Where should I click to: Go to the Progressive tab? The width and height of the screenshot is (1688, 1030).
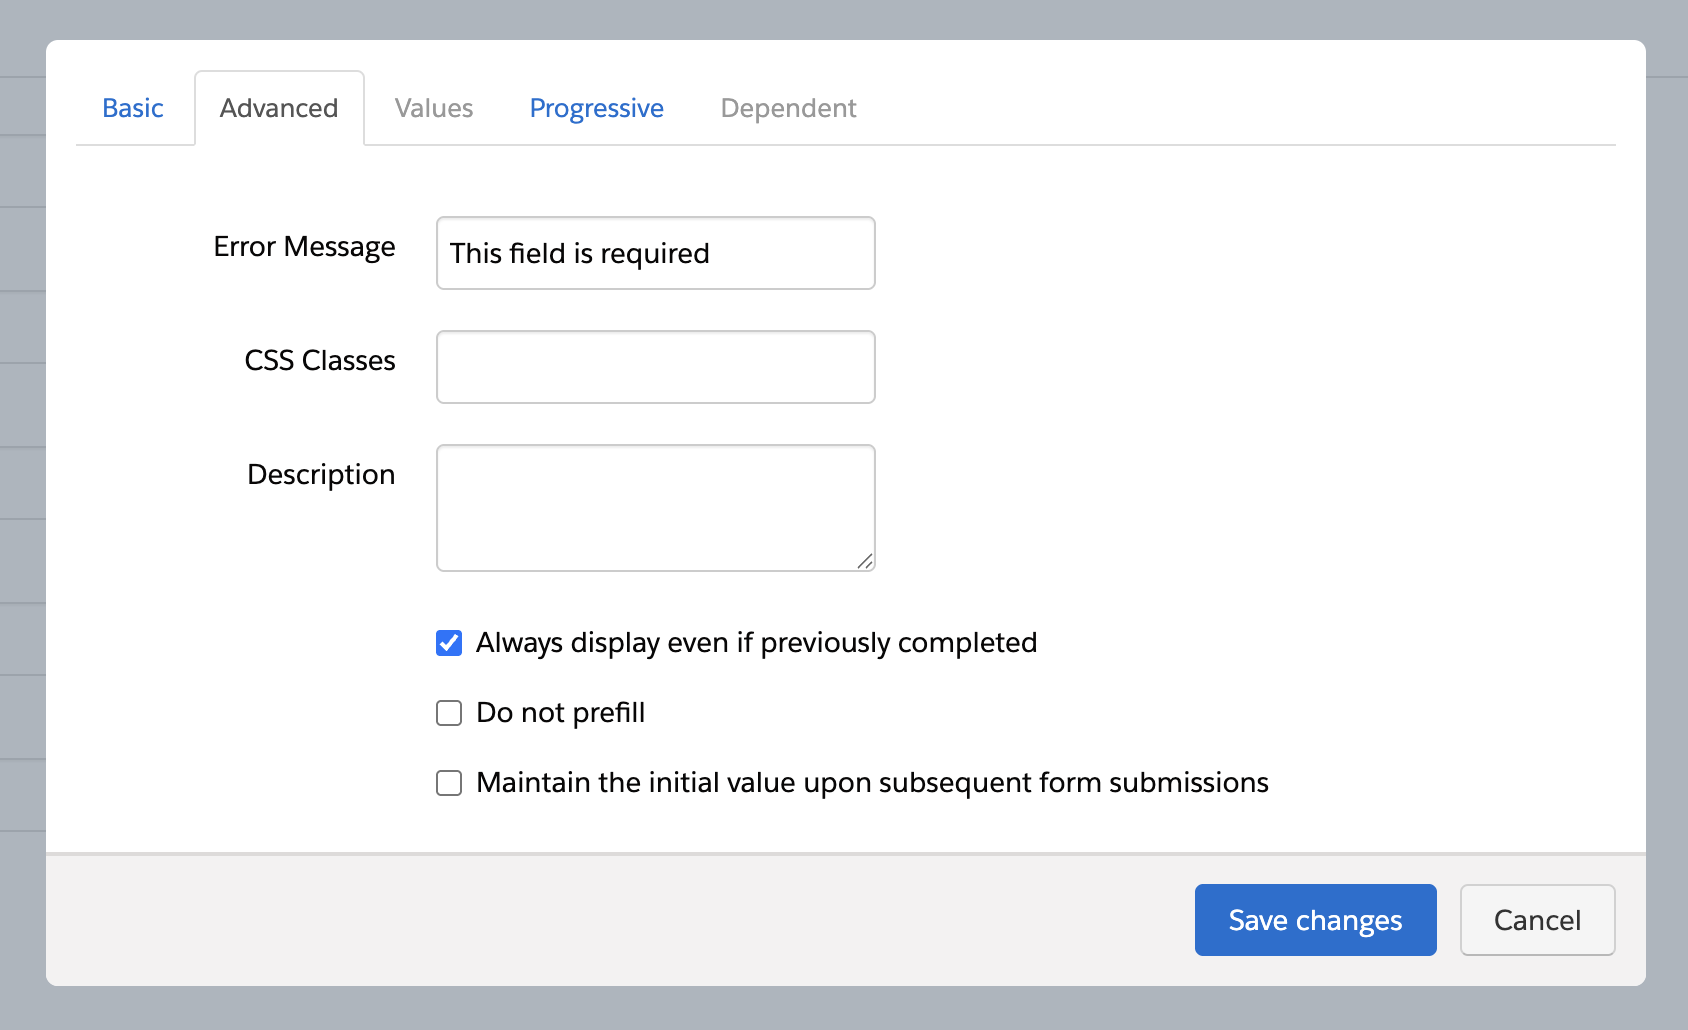point(596,108)
